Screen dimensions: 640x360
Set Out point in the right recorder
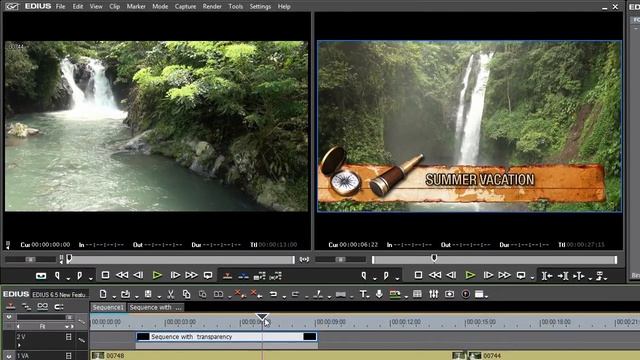tap(386, 276)
